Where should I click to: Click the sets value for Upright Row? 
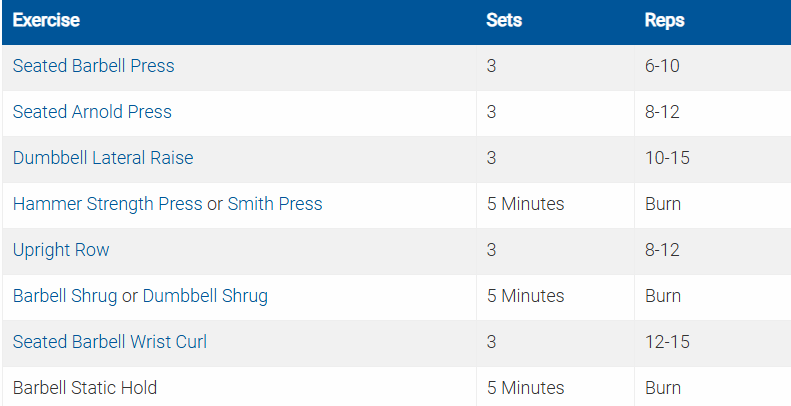click(x=492, y=250)
